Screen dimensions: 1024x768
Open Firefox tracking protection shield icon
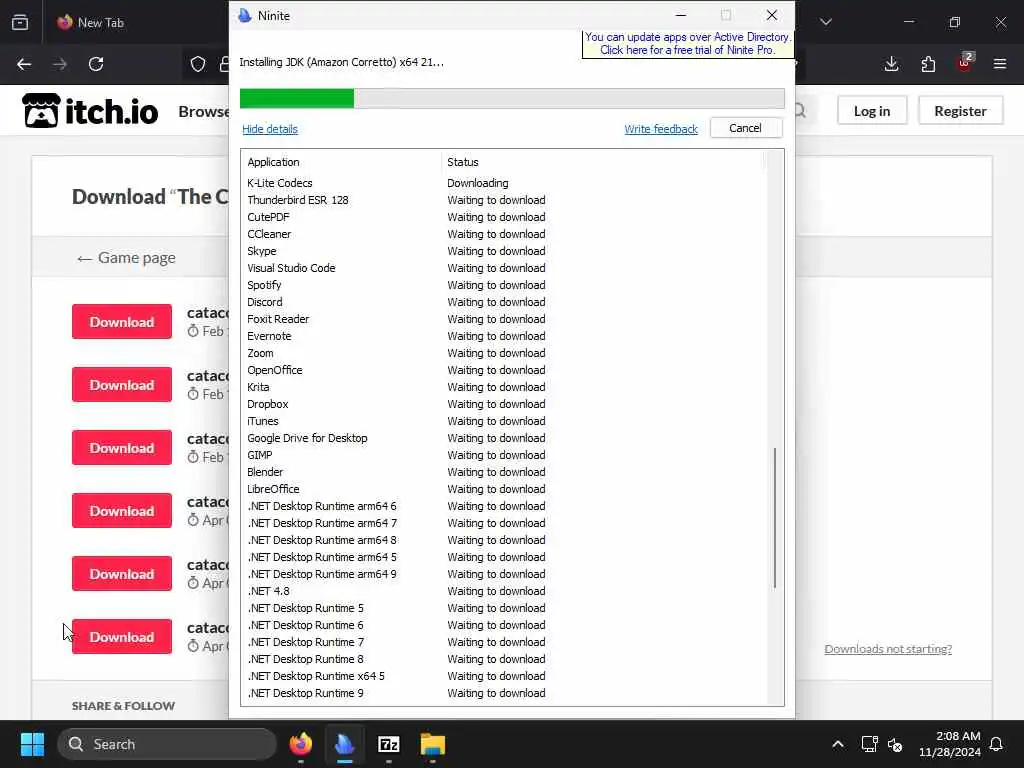coord(198,64)
